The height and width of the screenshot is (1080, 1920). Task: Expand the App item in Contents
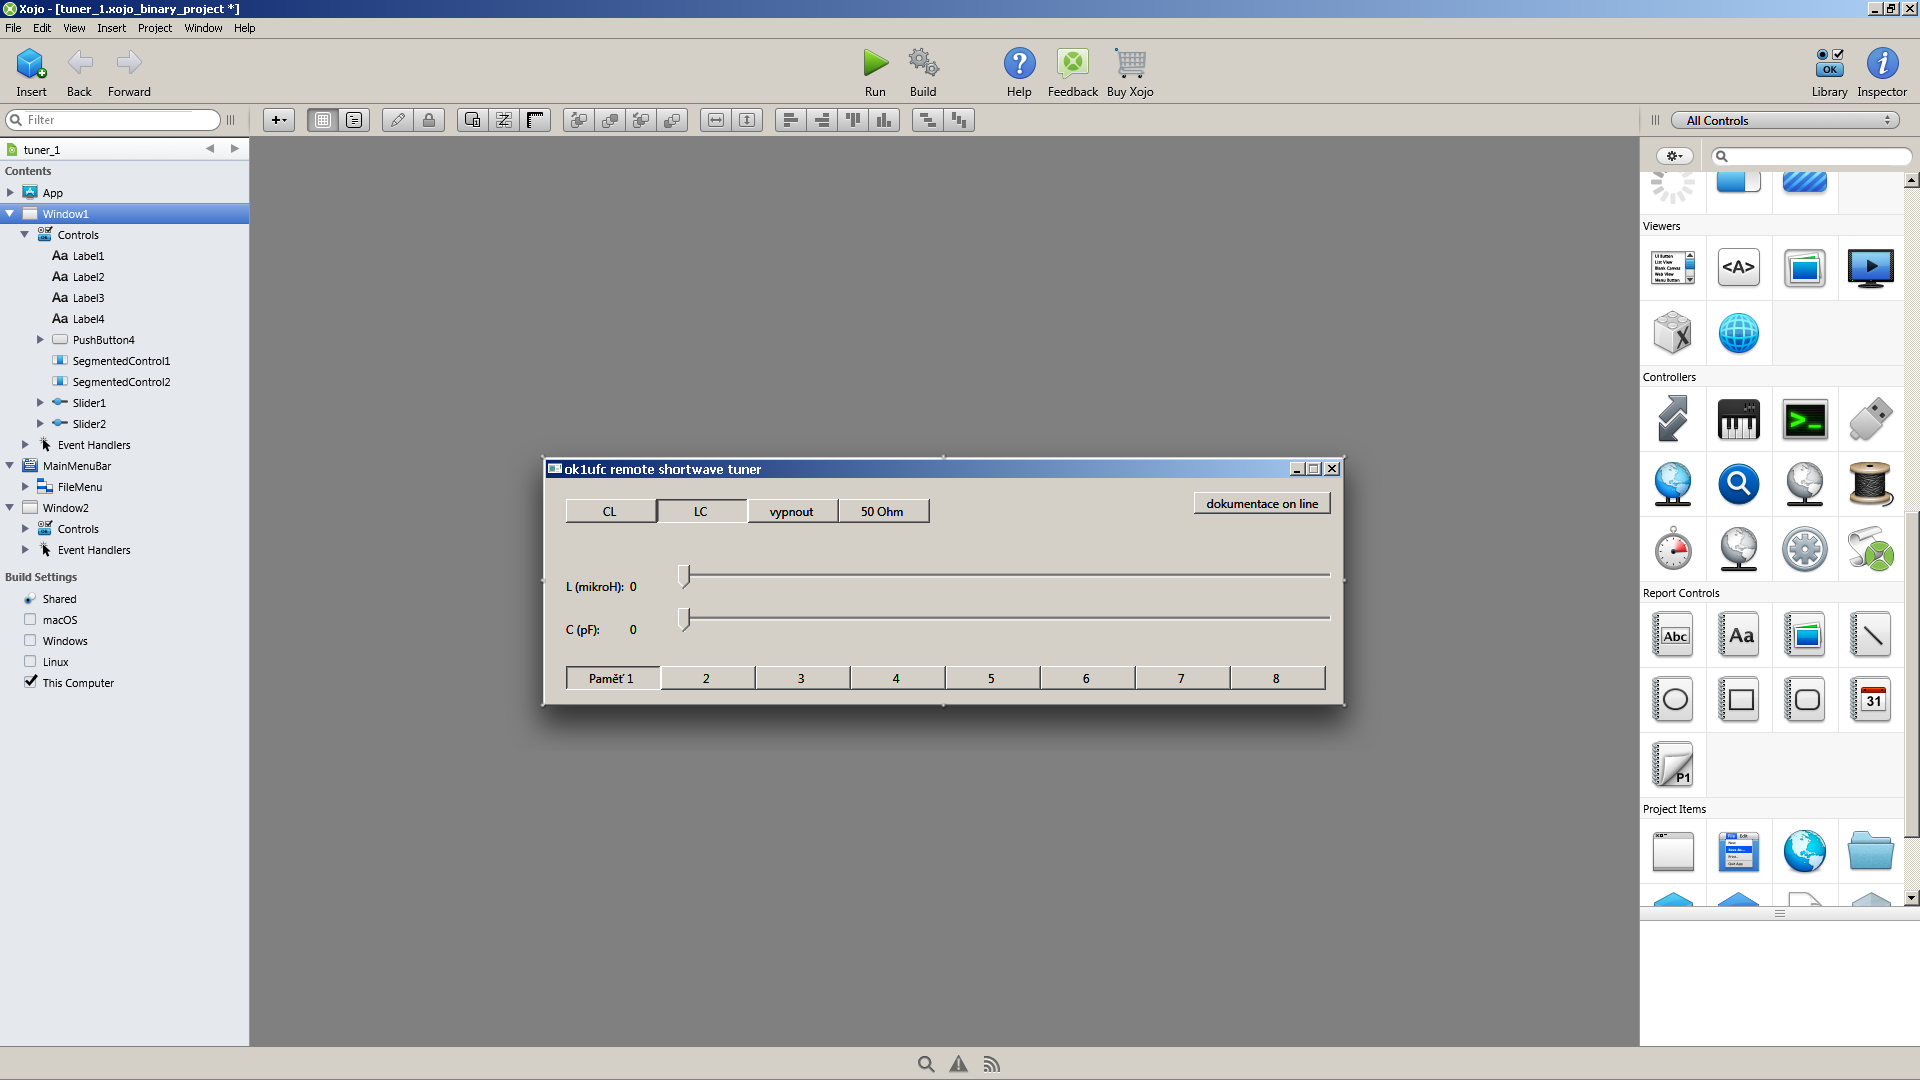point(10,193)
